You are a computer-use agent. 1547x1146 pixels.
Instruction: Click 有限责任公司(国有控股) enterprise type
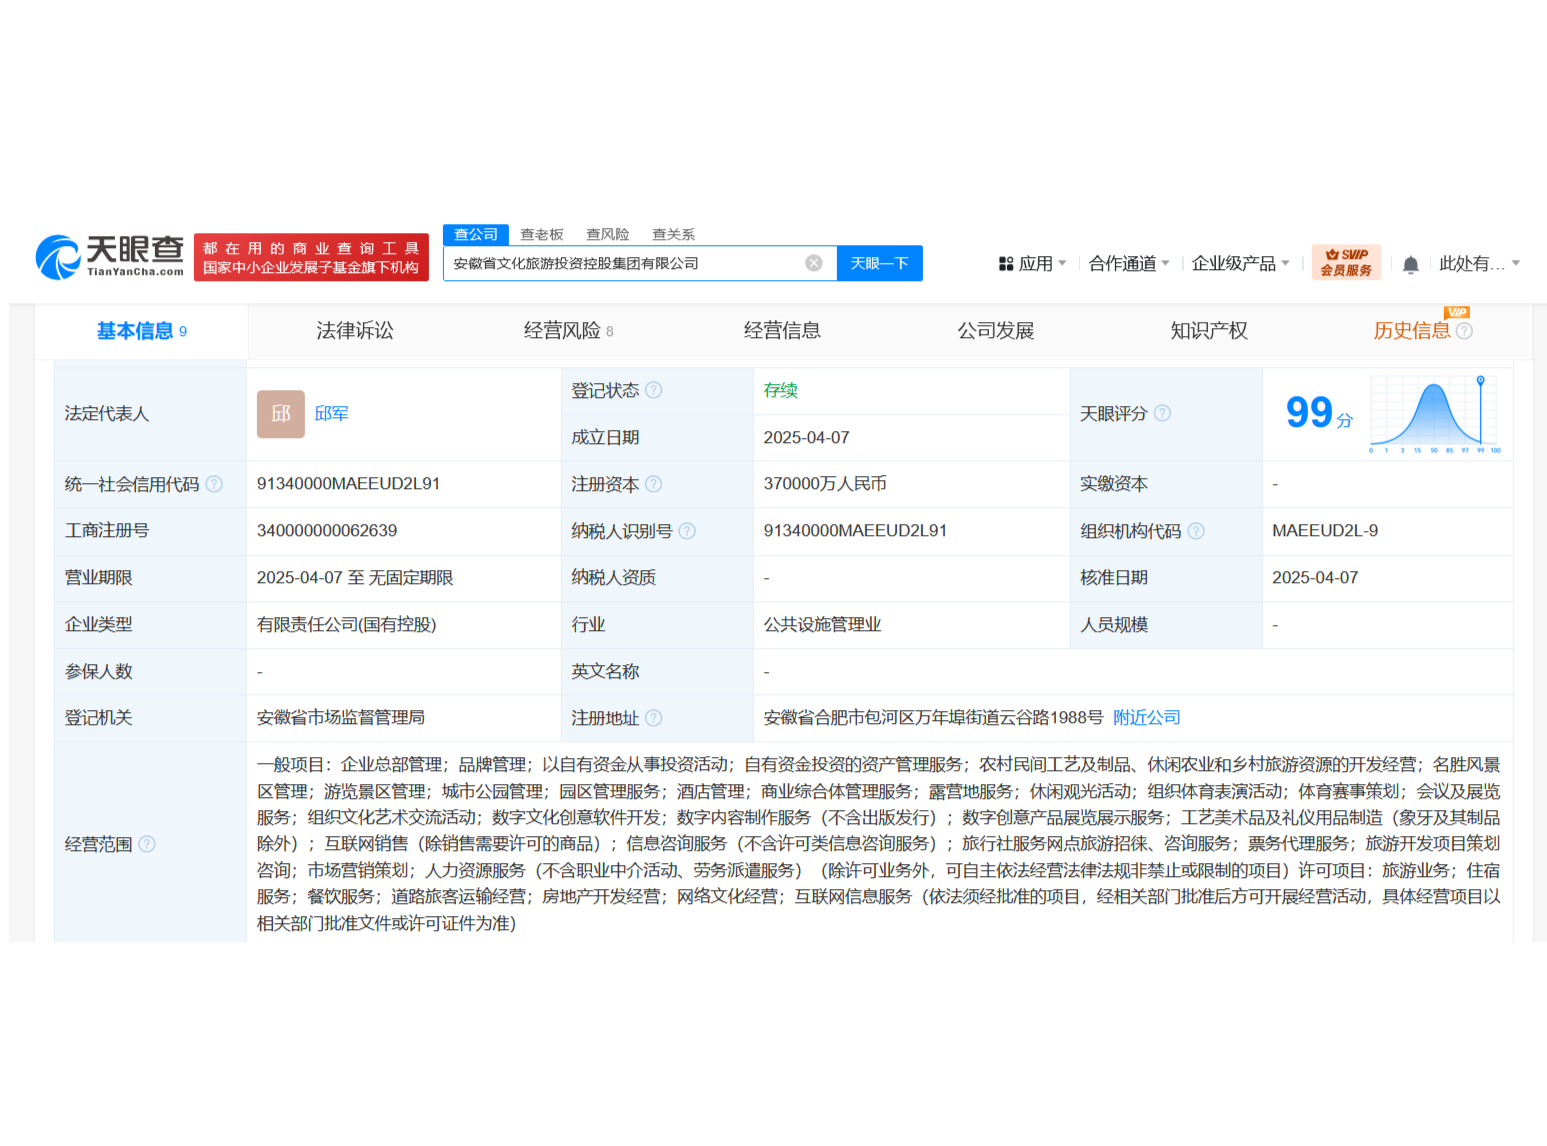pyautogui.click(x=347, y=625)
